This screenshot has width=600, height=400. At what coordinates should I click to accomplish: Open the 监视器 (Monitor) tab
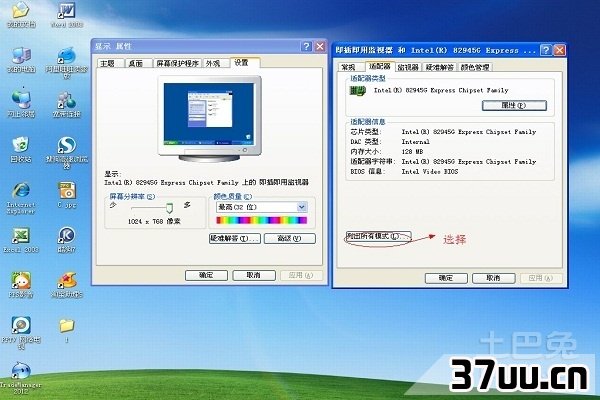tap(408, 67)
